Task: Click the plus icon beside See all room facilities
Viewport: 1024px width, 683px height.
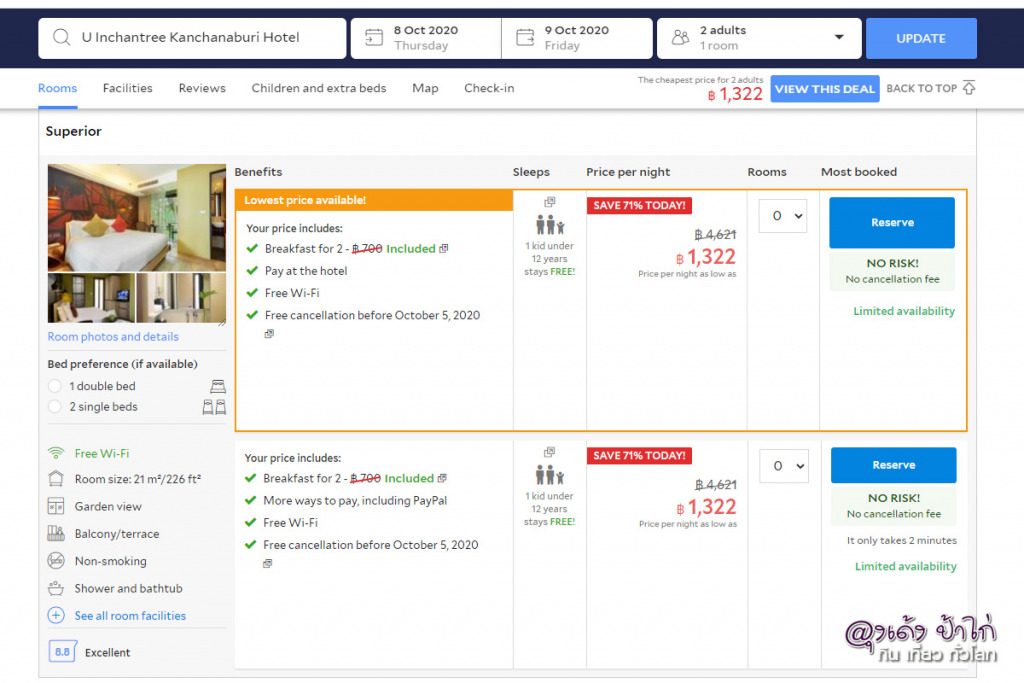Action: coord(56,616)
